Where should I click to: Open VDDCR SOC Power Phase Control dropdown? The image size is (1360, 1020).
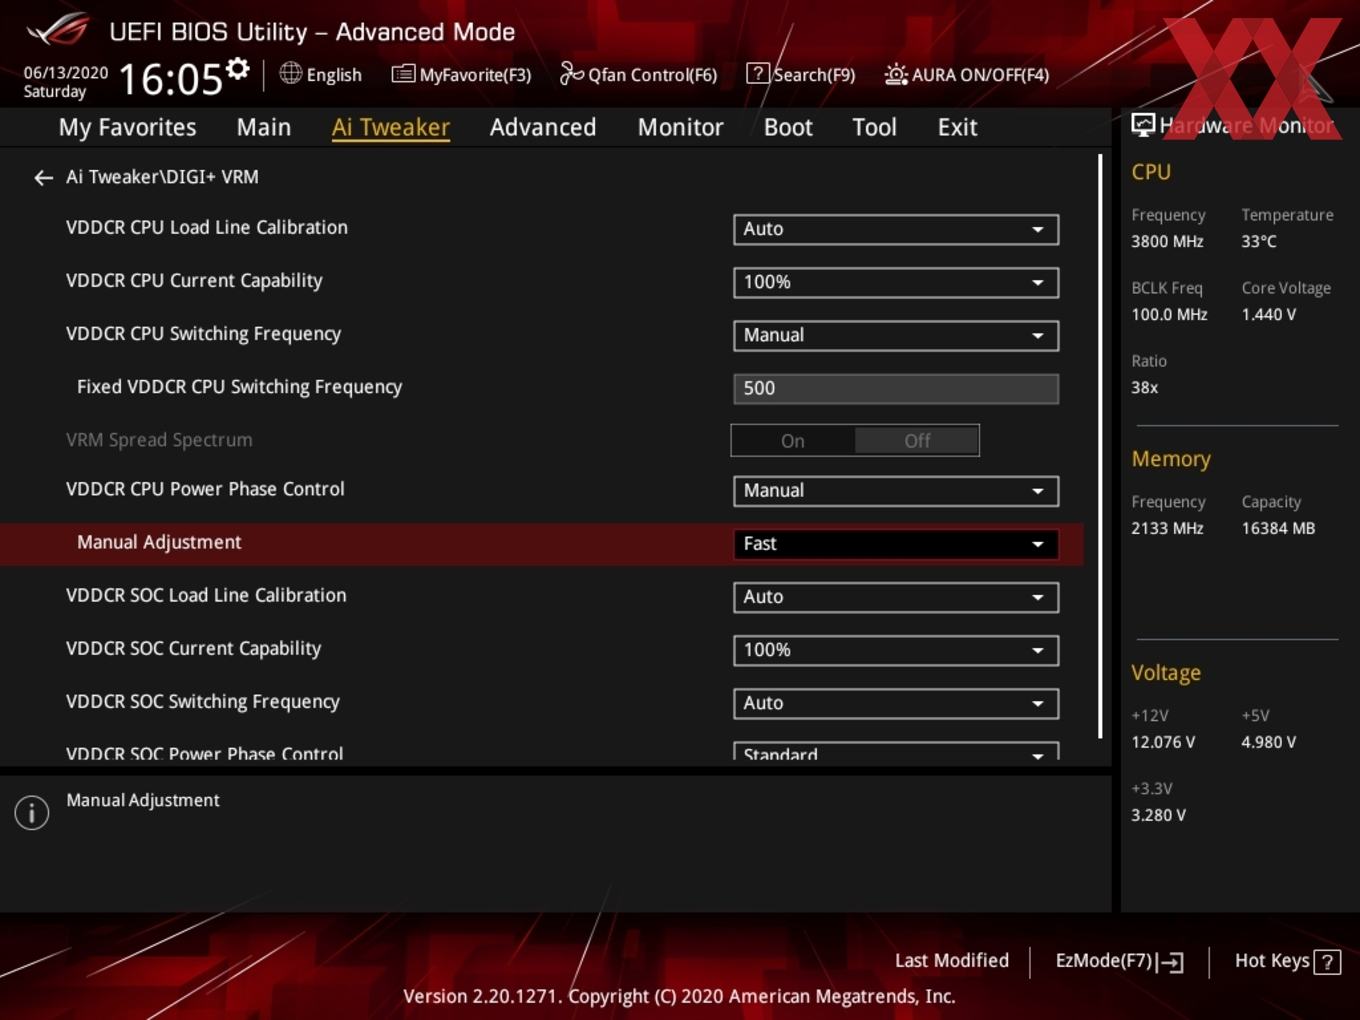pos(896,752)
